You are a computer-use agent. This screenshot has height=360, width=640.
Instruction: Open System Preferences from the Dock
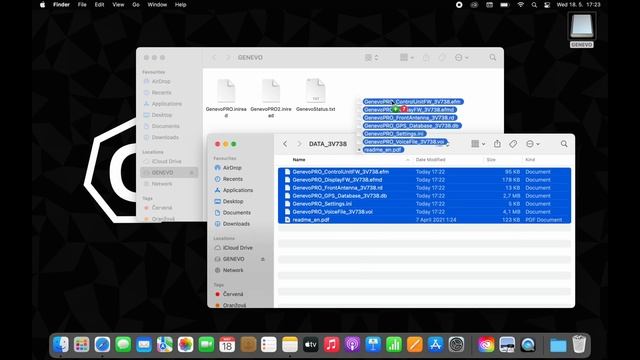456,345
